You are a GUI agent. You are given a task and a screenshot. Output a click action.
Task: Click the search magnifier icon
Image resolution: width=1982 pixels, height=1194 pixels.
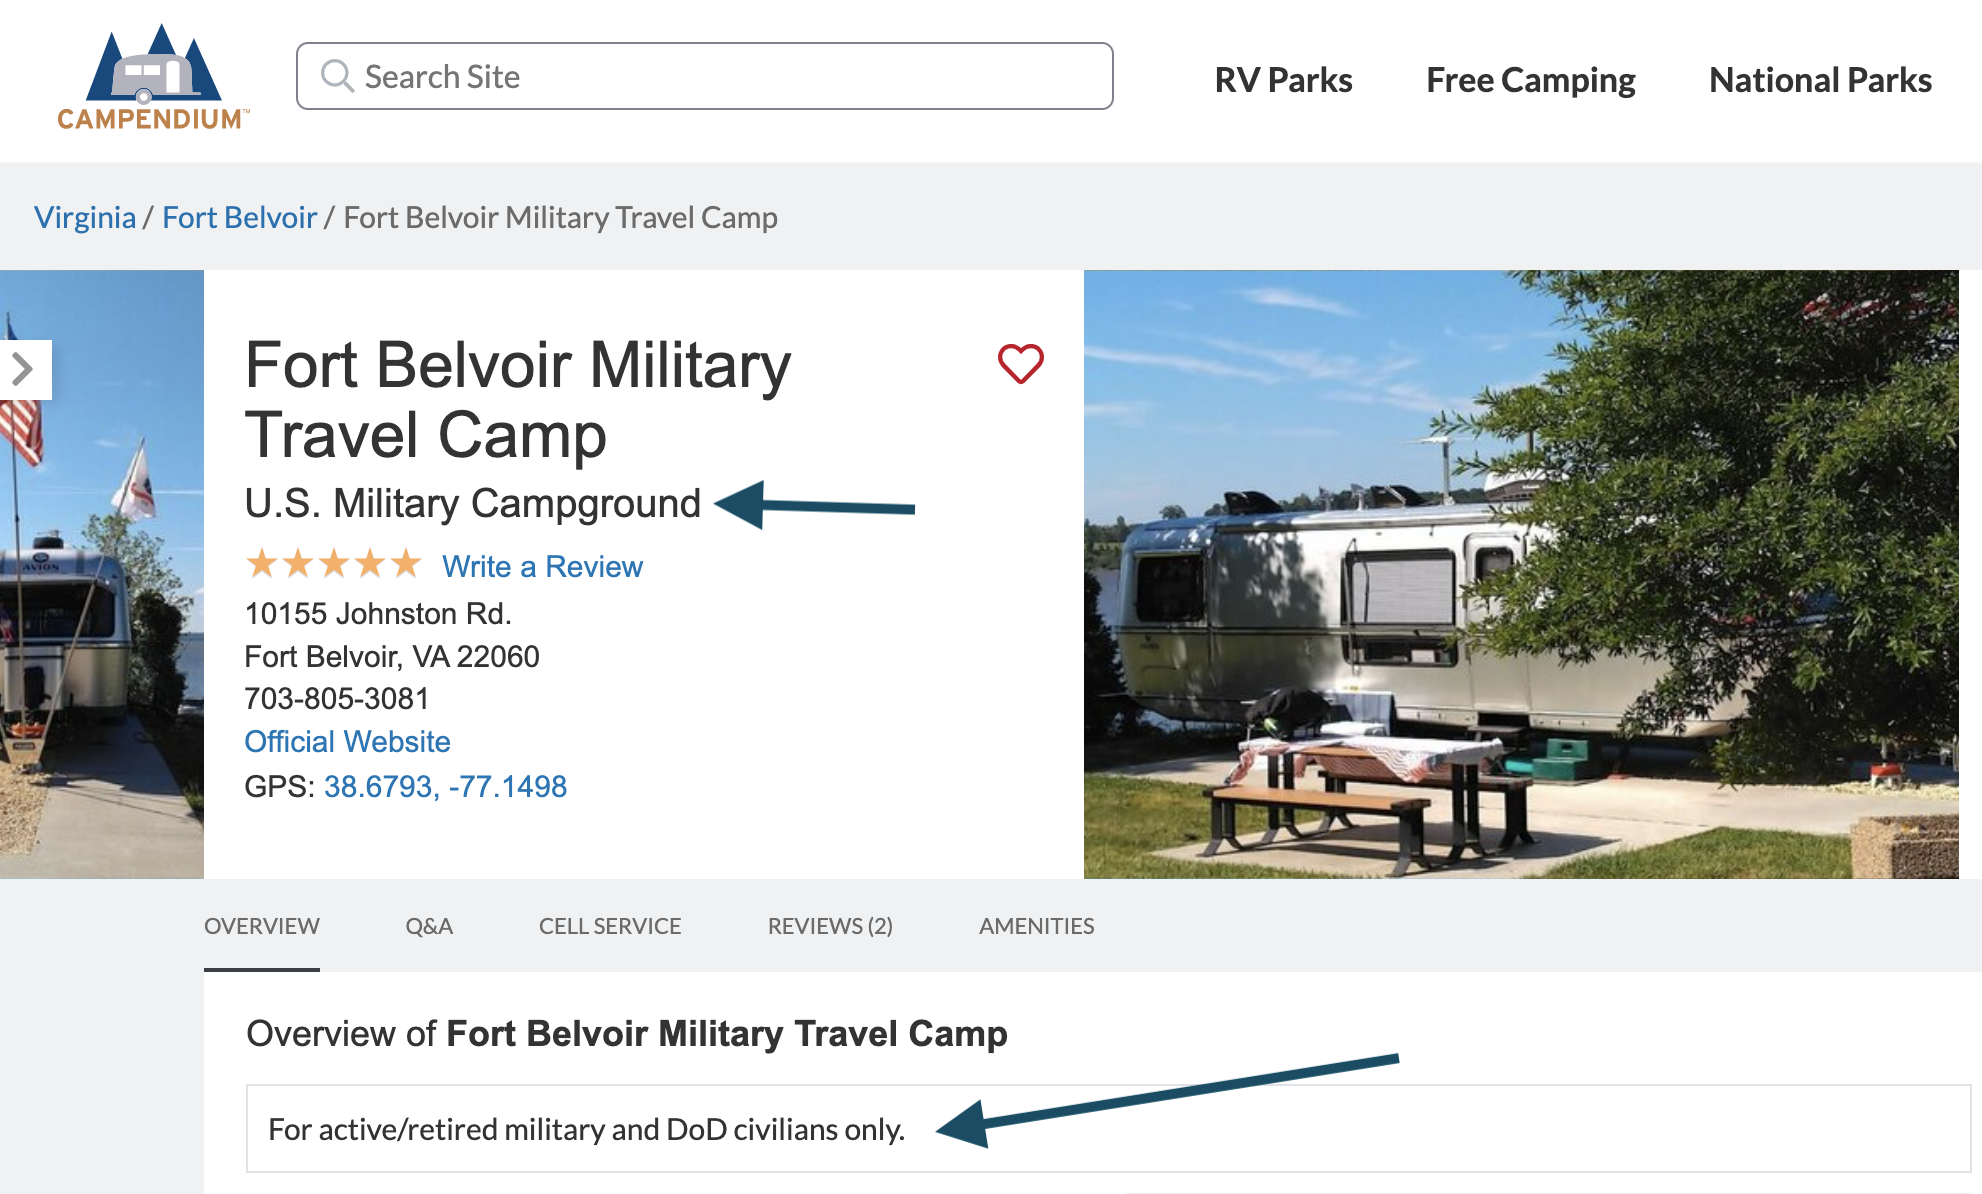(x=337, y=76)
